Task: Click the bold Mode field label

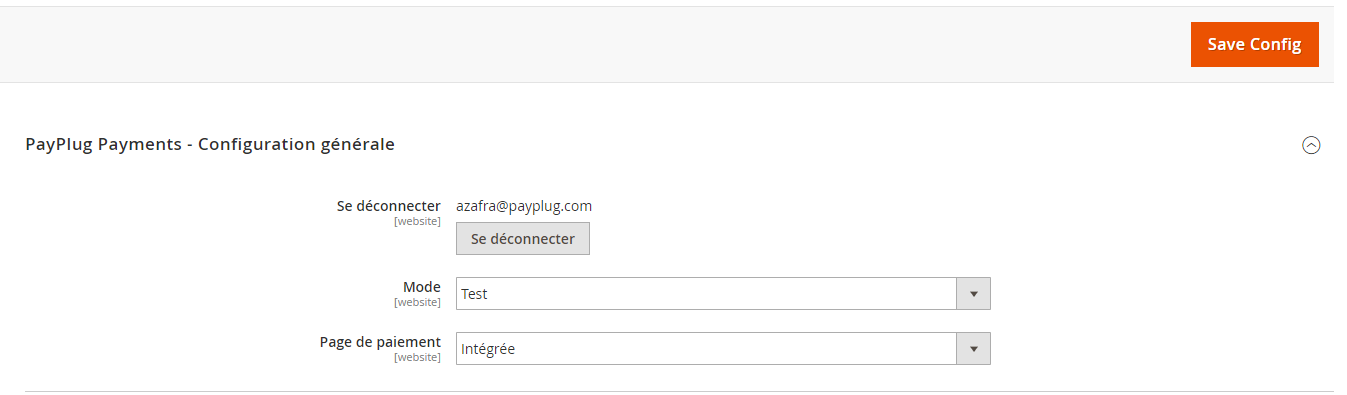Action: [x=422, y=287]
